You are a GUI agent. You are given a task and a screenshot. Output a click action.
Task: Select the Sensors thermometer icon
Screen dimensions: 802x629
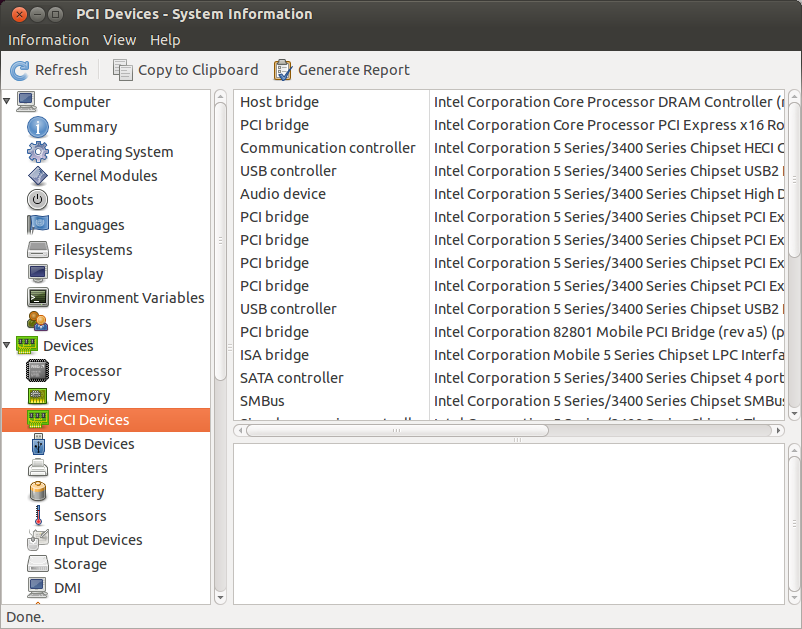pos(38,515)
